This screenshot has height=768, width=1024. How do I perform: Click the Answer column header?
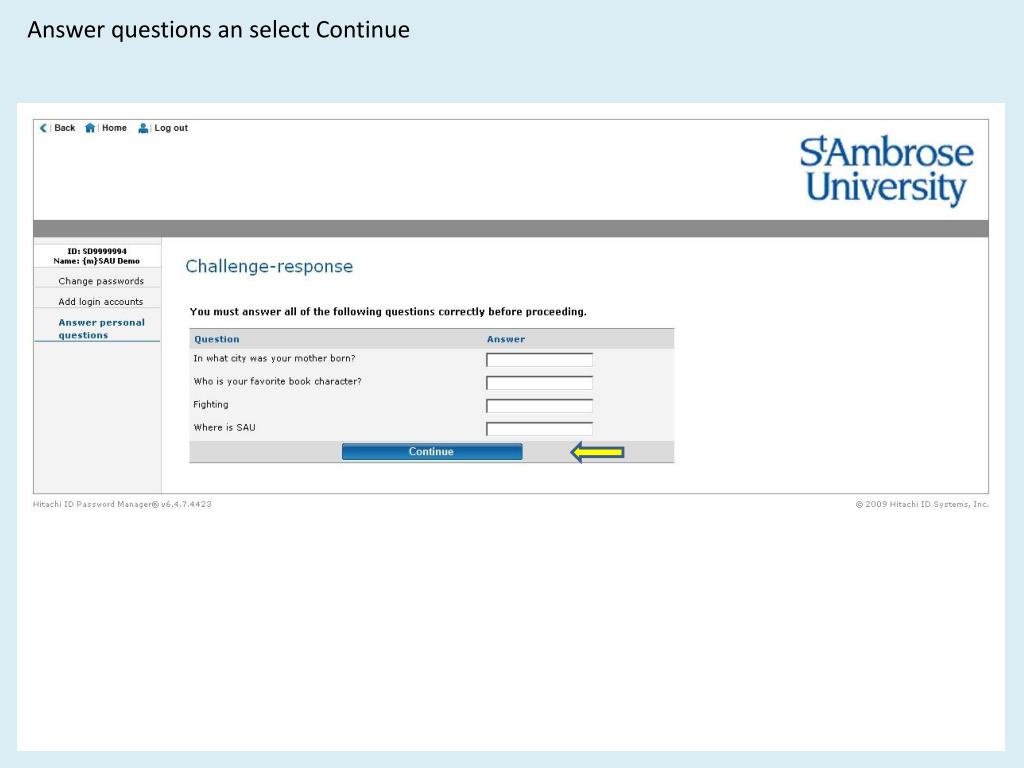pyautogui.click(x=505, y=339)
